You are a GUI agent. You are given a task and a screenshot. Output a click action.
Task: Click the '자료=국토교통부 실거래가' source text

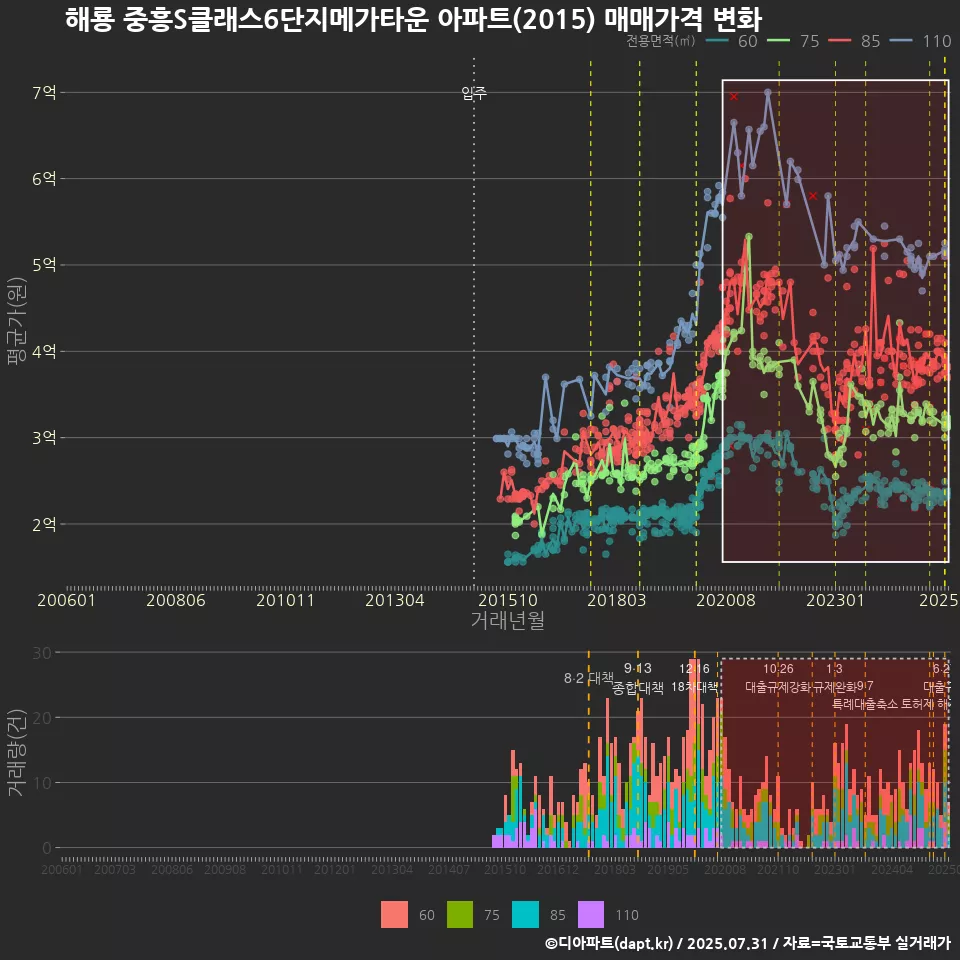(x=866, y=943)
